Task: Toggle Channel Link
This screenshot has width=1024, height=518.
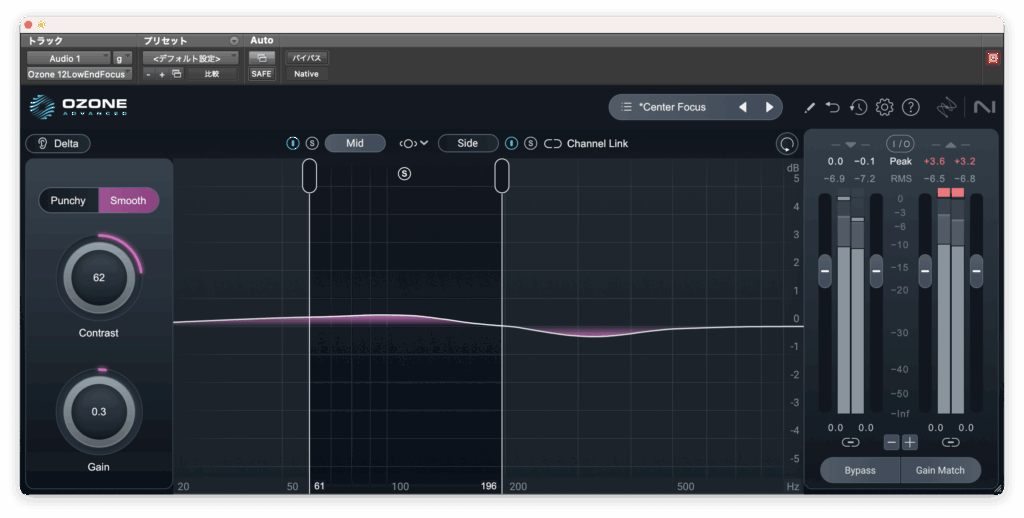Action: (x=586, y=143)
